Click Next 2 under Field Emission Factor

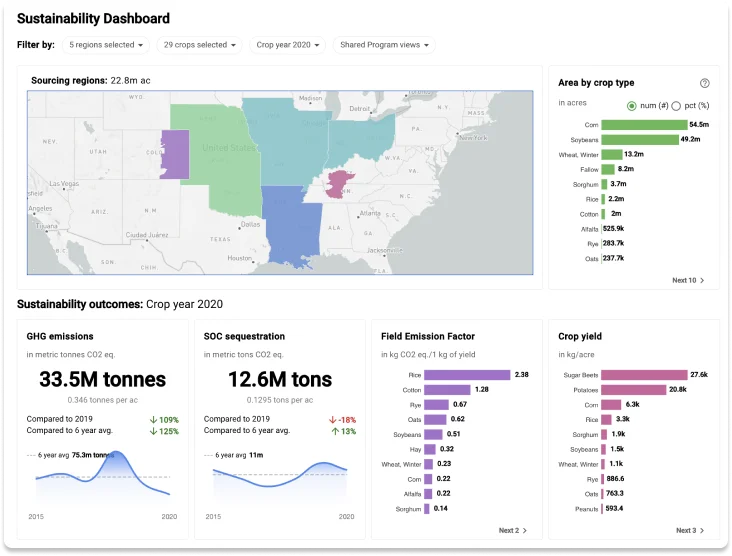[x=512, y=530]
